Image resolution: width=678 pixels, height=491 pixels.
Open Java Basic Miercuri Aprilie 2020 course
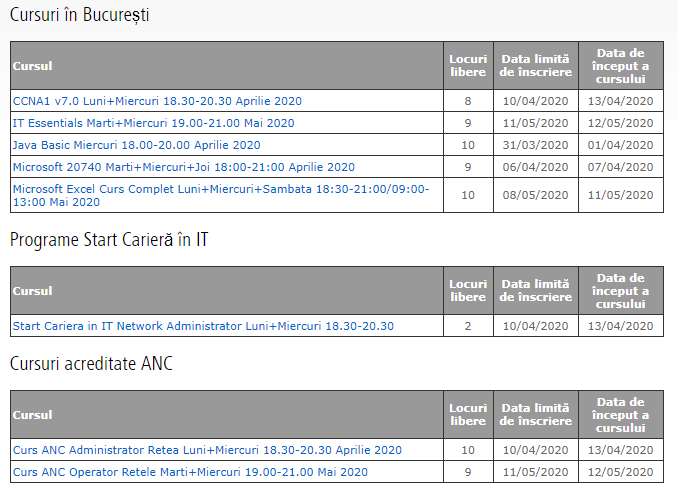[x=137, y=145]
